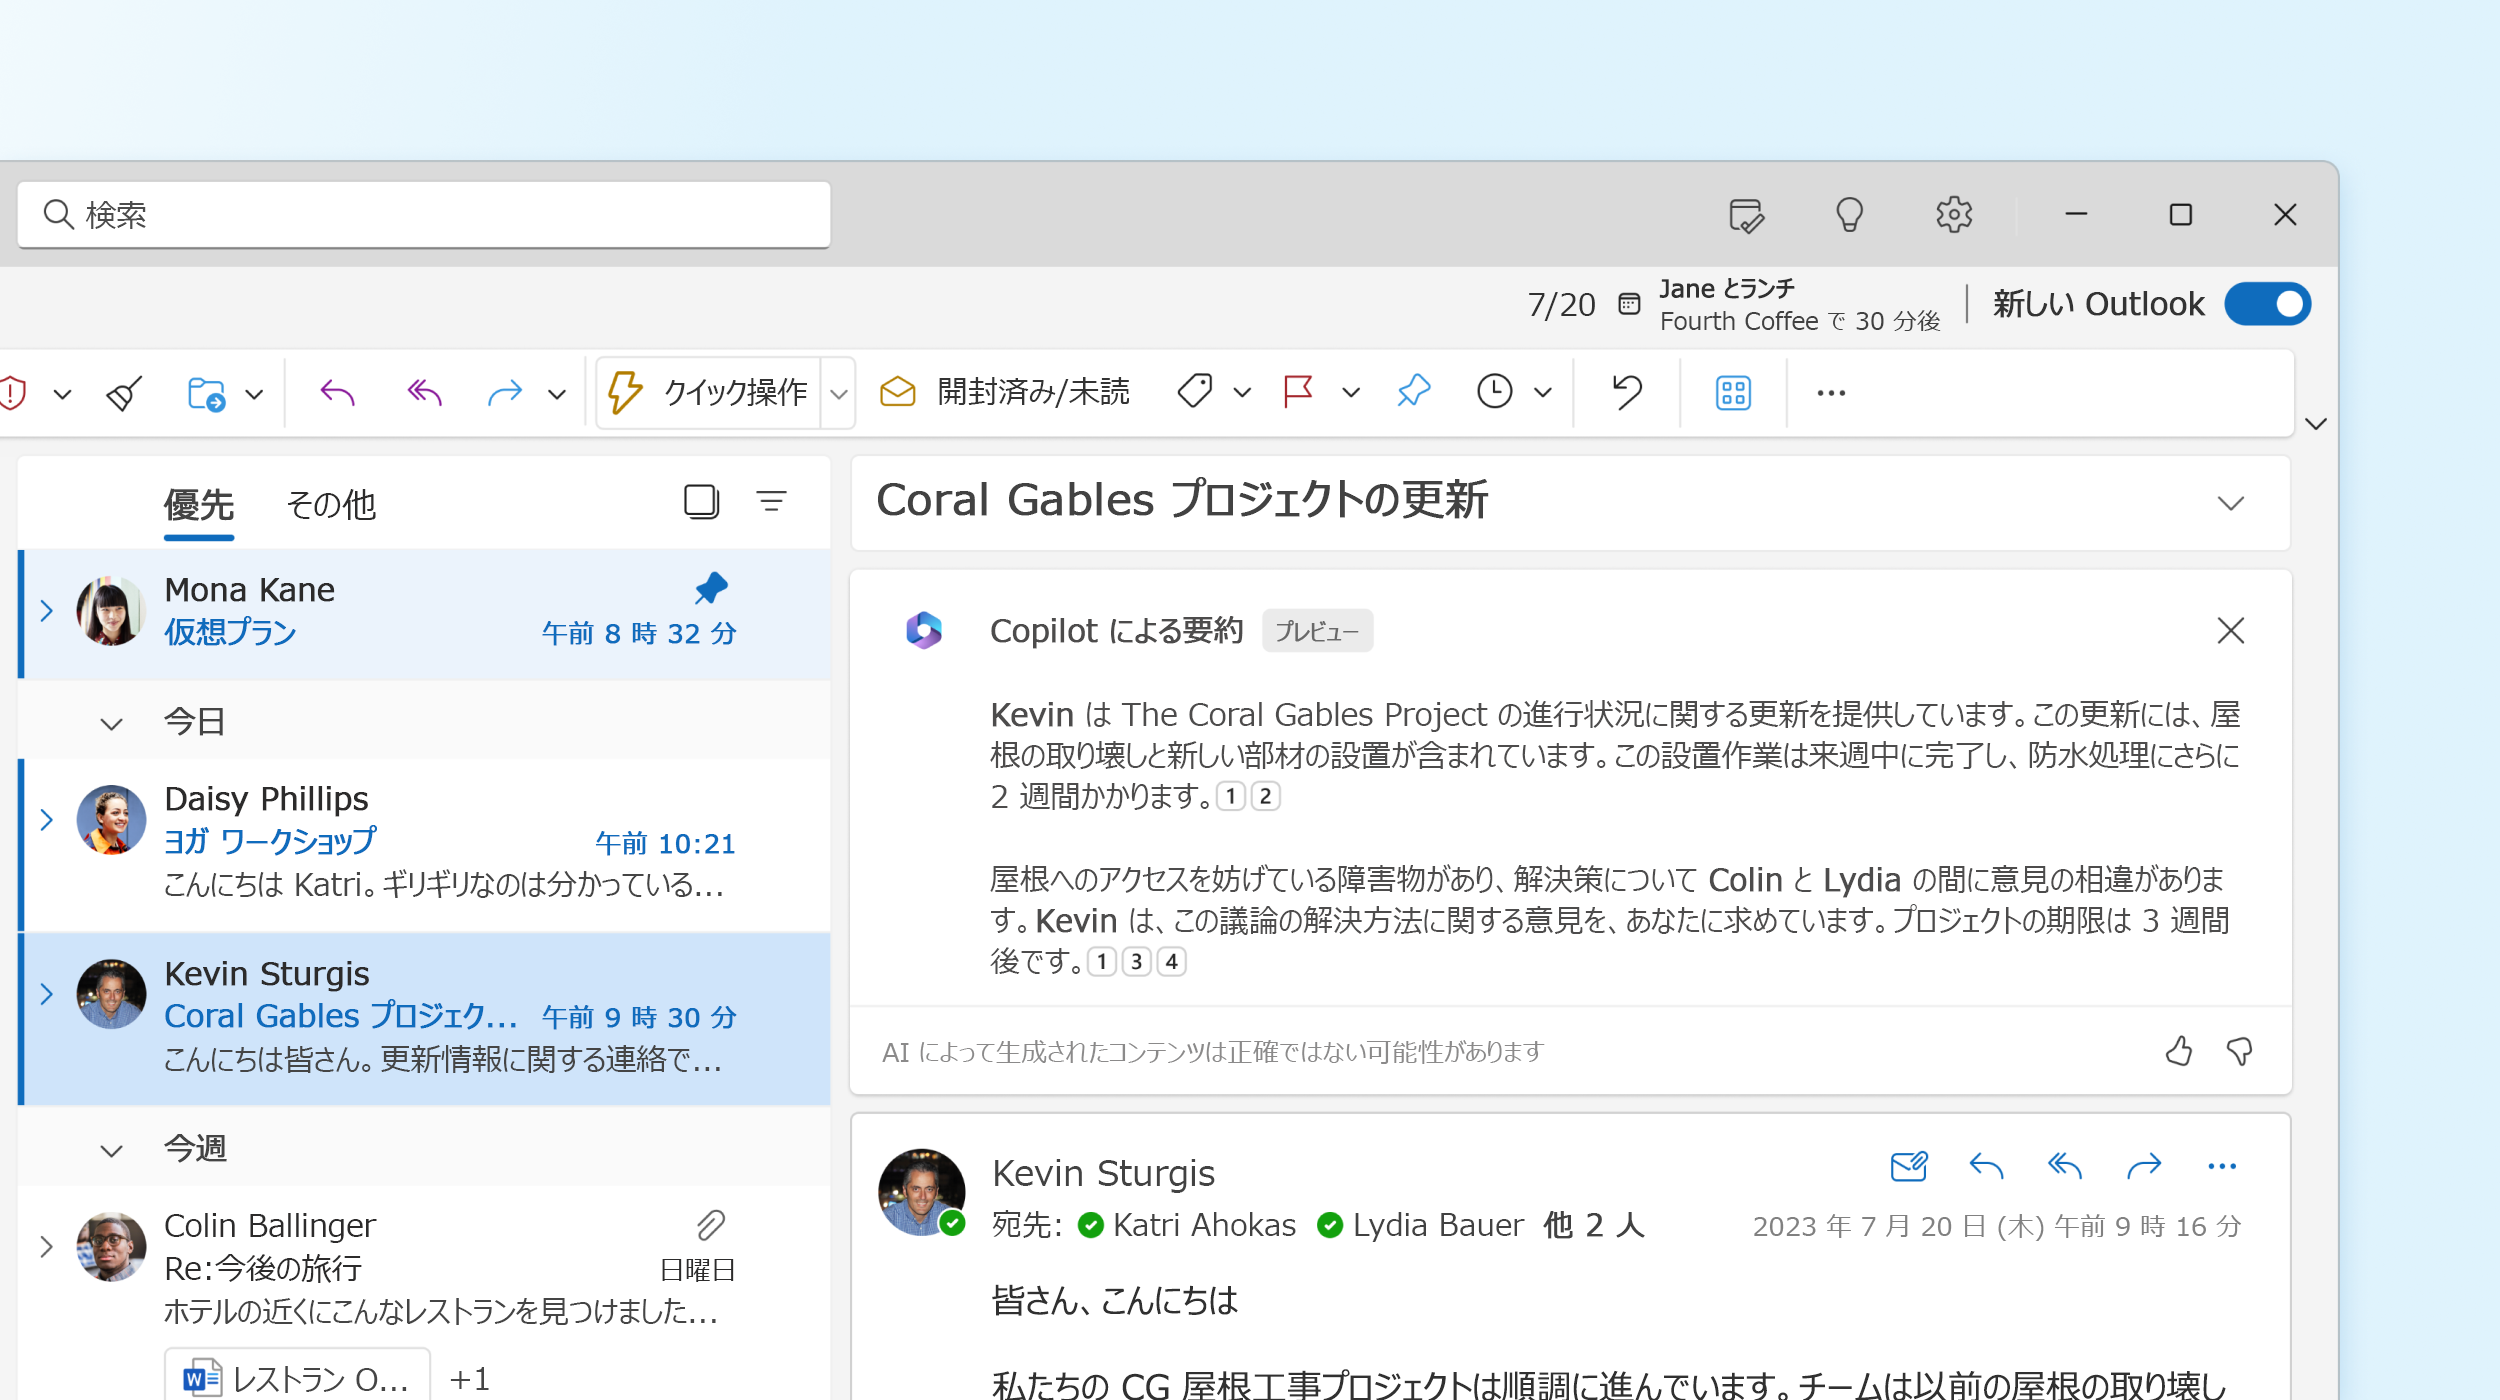This screenshot has width=2500, height=1400.
Task: Open the apps grid icon
Action: click(1733, 392)
